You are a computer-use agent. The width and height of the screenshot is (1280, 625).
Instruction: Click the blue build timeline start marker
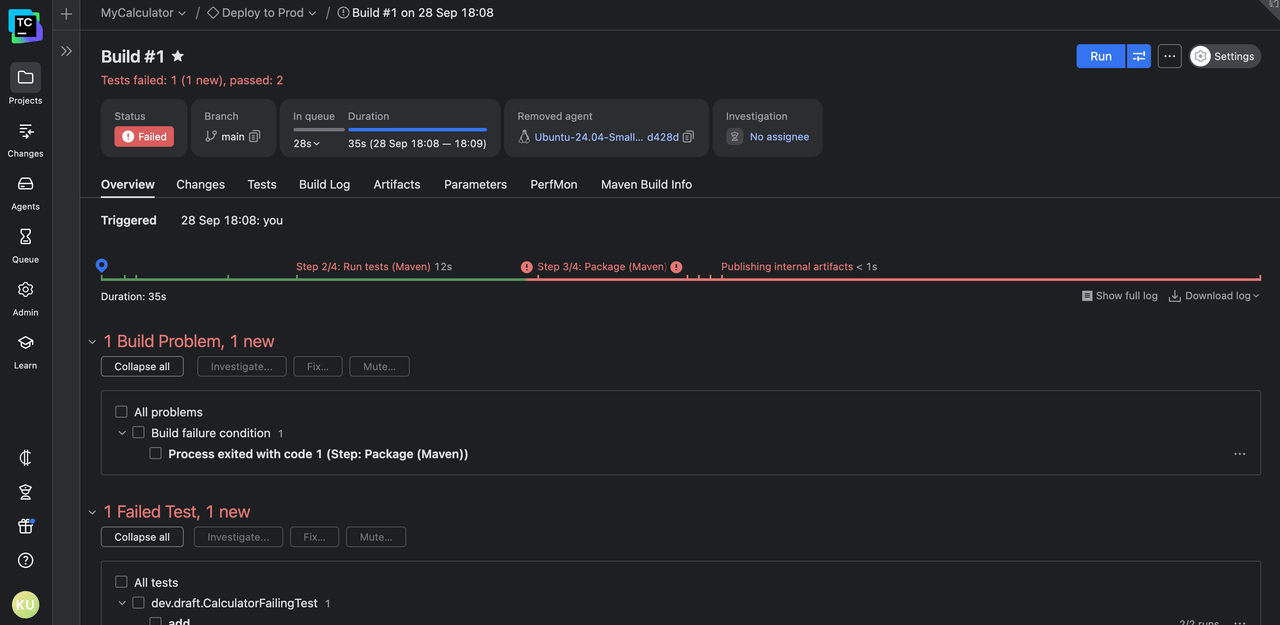point(101,265)
